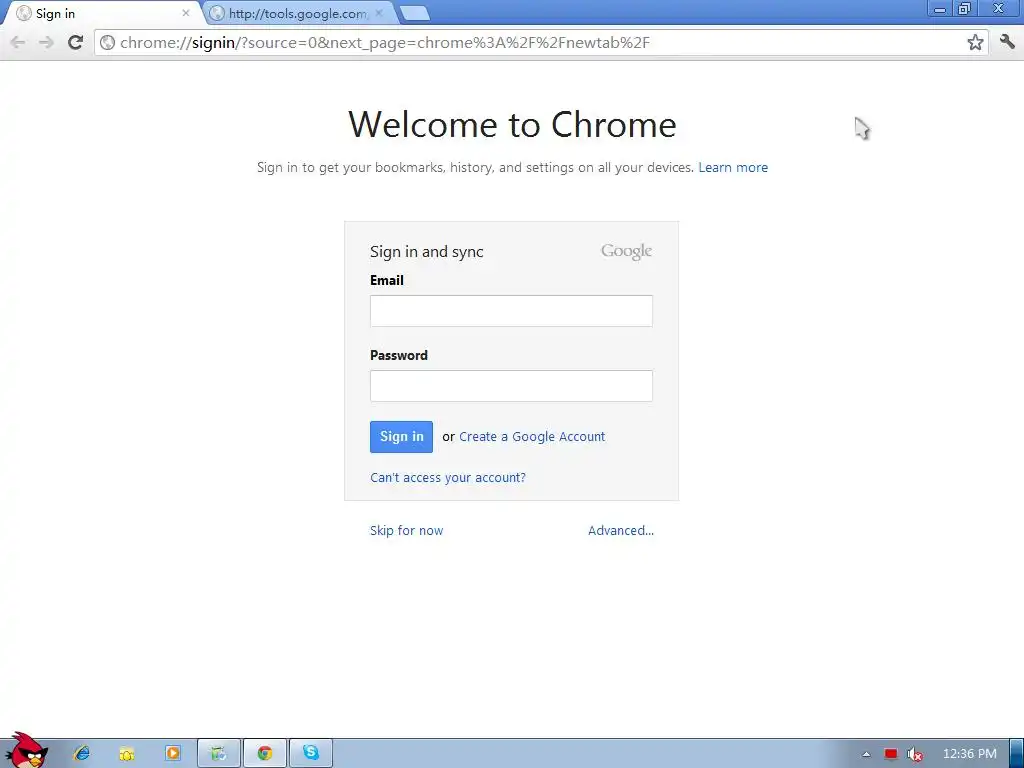The image size is (1024, 768).
Task: Reload the page with the refresh icon
Action: pyautogui.click(x=76, y=42)
